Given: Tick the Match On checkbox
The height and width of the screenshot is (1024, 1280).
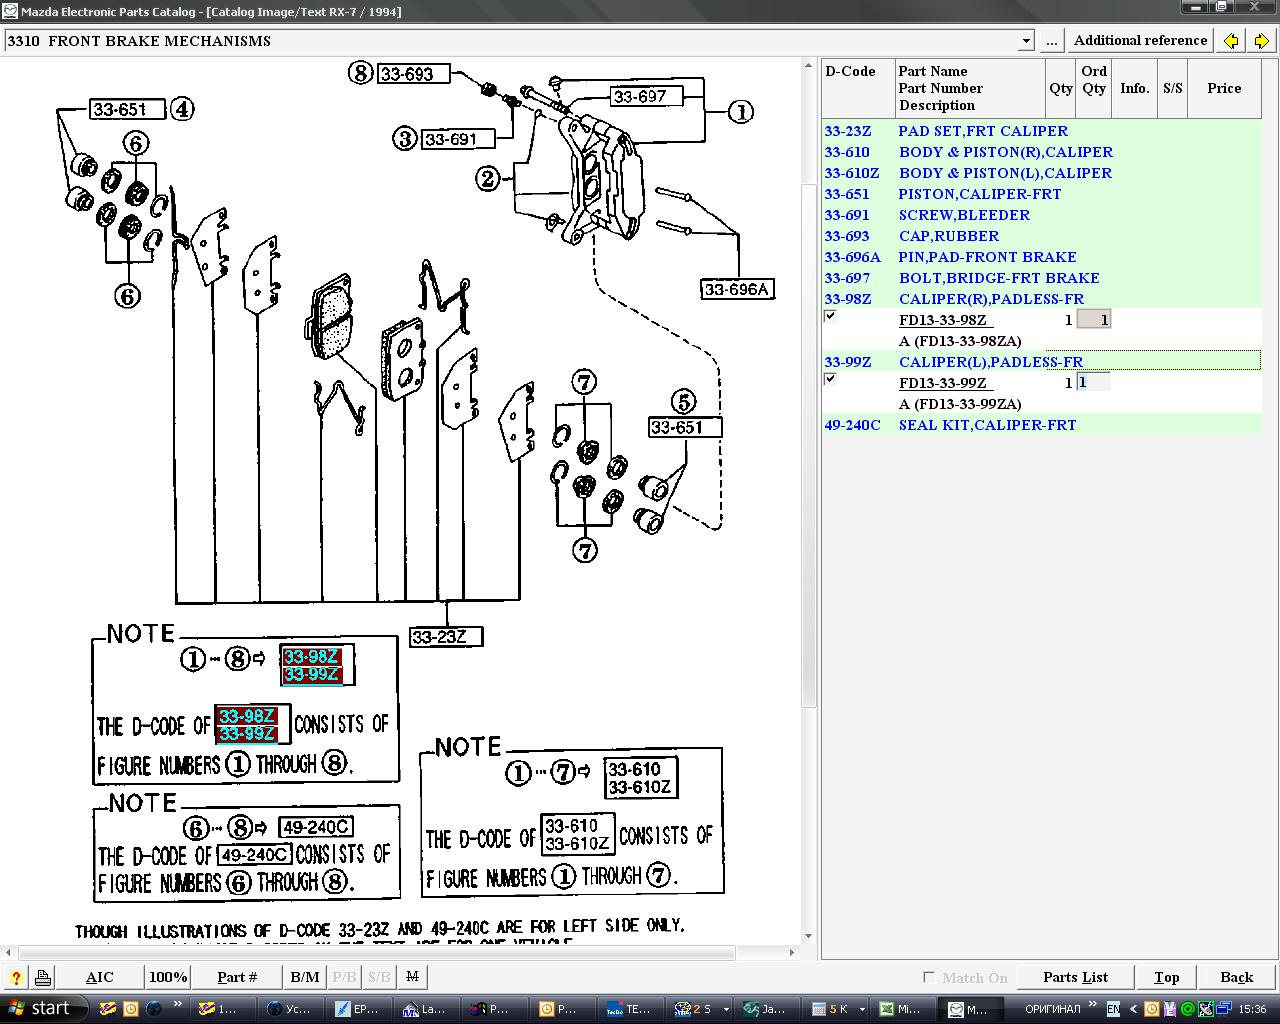Looking at the screenshot, I should coord(929,977).
